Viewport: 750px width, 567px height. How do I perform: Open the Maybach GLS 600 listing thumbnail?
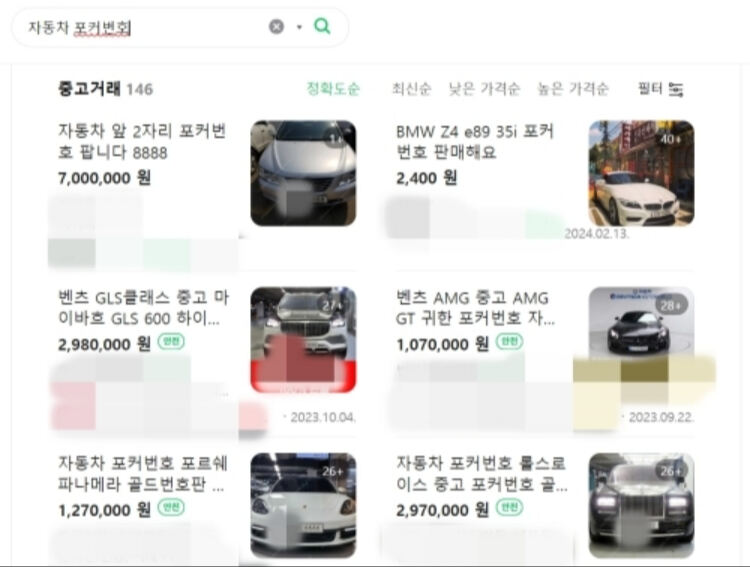click(x=303, y=339)
